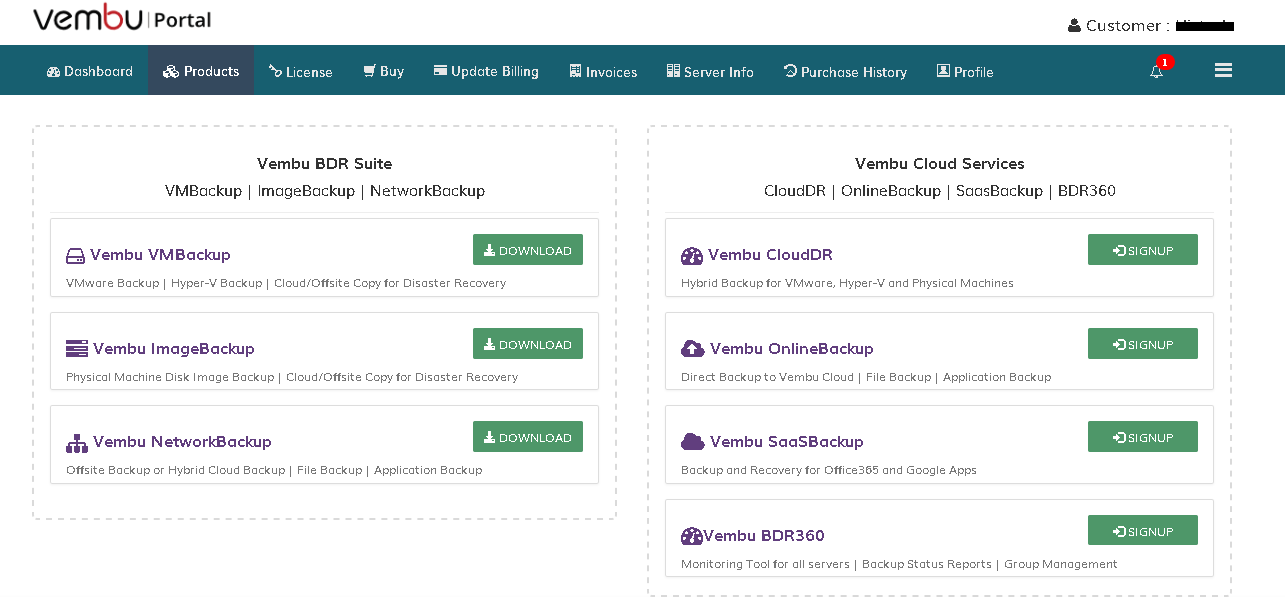Viewport: 1285px width, 597px height.
Task: Open the hamburger menu
Action: click(x=1223, y=70)
